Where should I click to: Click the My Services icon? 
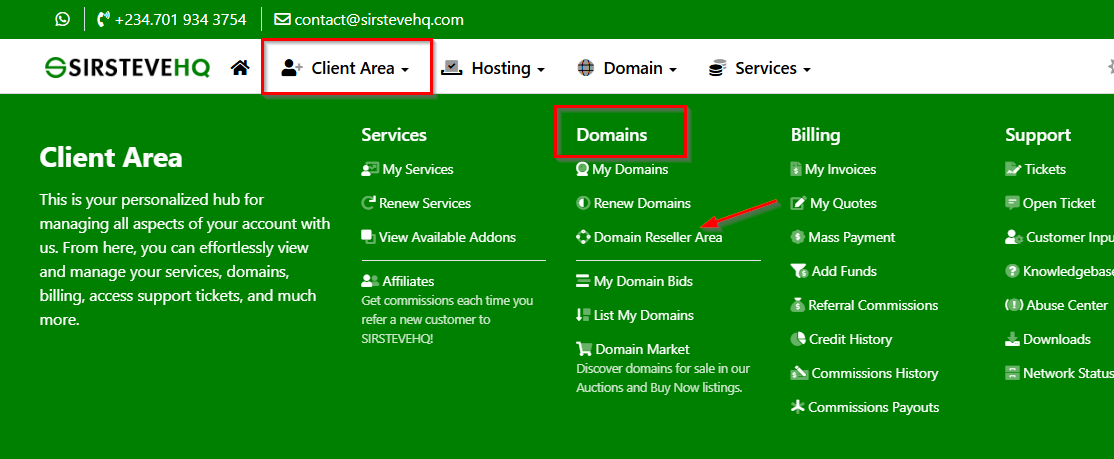[370, 169]
